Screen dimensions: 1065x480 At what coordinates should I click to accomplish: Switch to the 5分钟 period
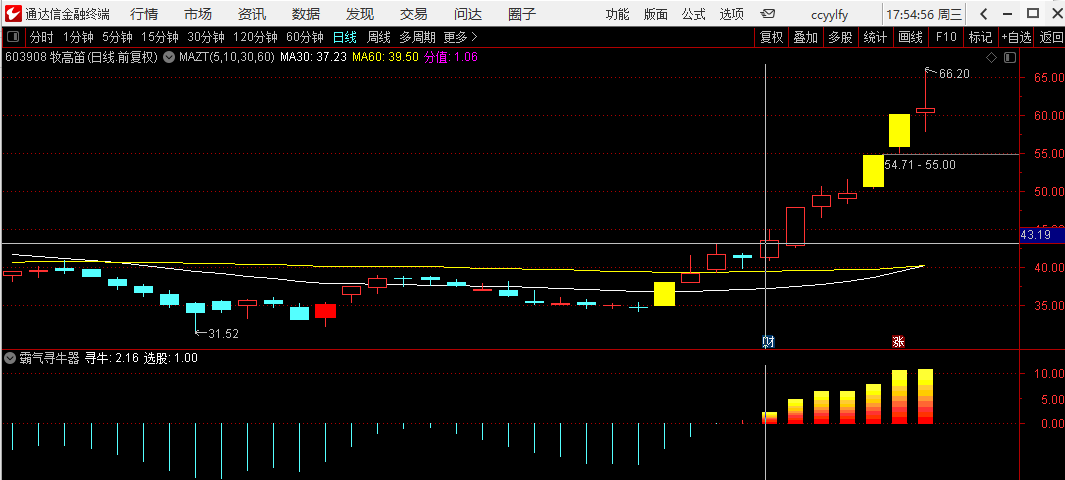[x=118, y=37]
